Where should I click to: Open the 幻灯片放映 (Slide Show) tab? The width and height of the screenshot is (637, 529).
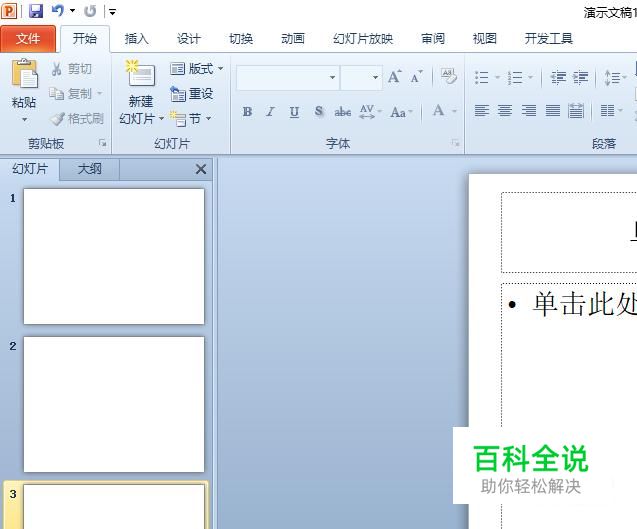[363, 39]
